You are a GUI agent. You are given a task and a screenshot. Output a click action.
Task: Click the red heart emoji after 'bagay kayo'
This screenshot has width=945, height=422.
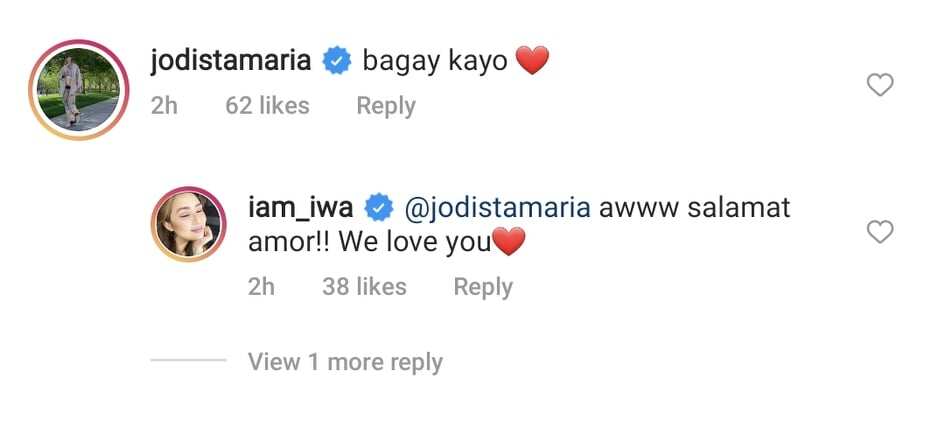click(532, 61)
